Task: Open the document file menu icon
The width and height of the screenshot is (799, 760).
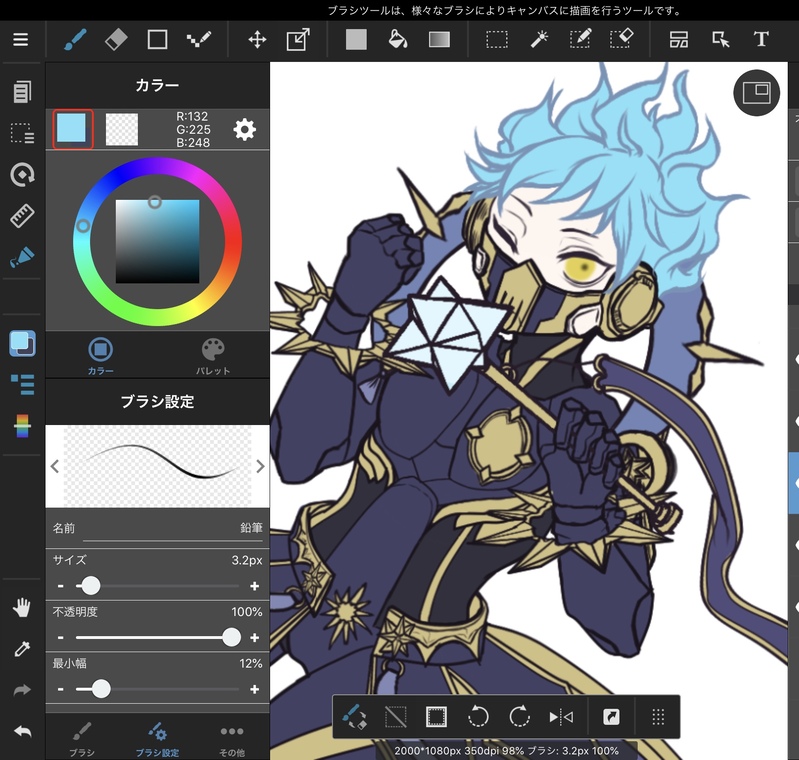Action: point(21,92)
